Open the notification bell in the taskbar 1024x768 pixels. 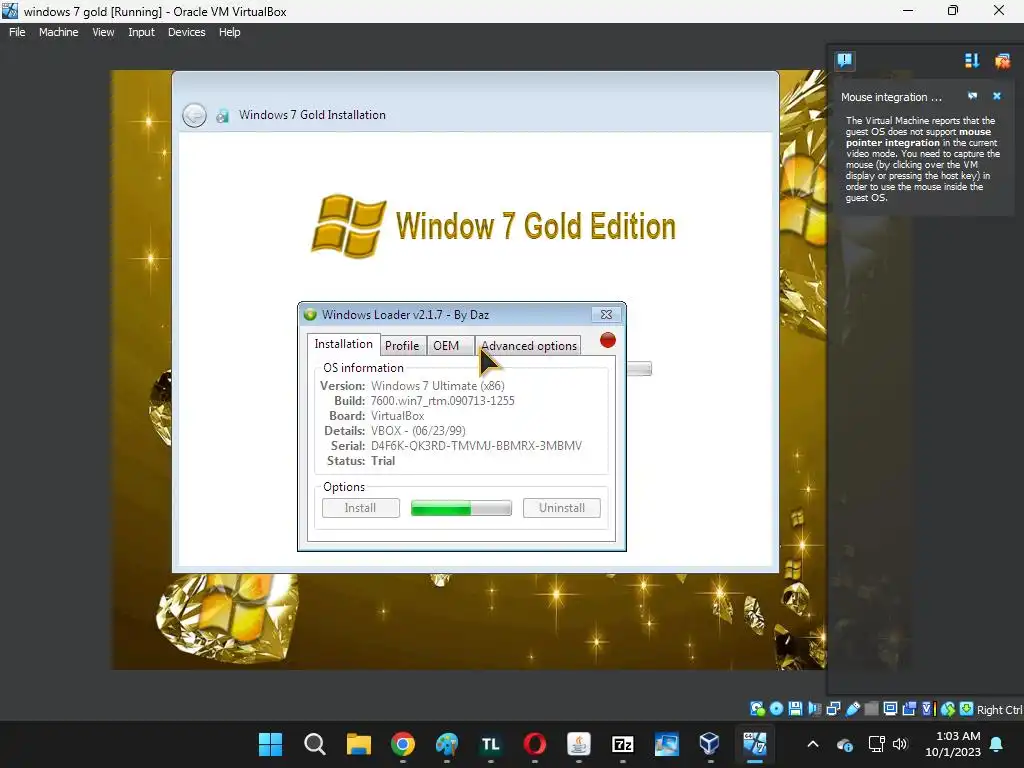pyautogui.click(x=997, y=744)
